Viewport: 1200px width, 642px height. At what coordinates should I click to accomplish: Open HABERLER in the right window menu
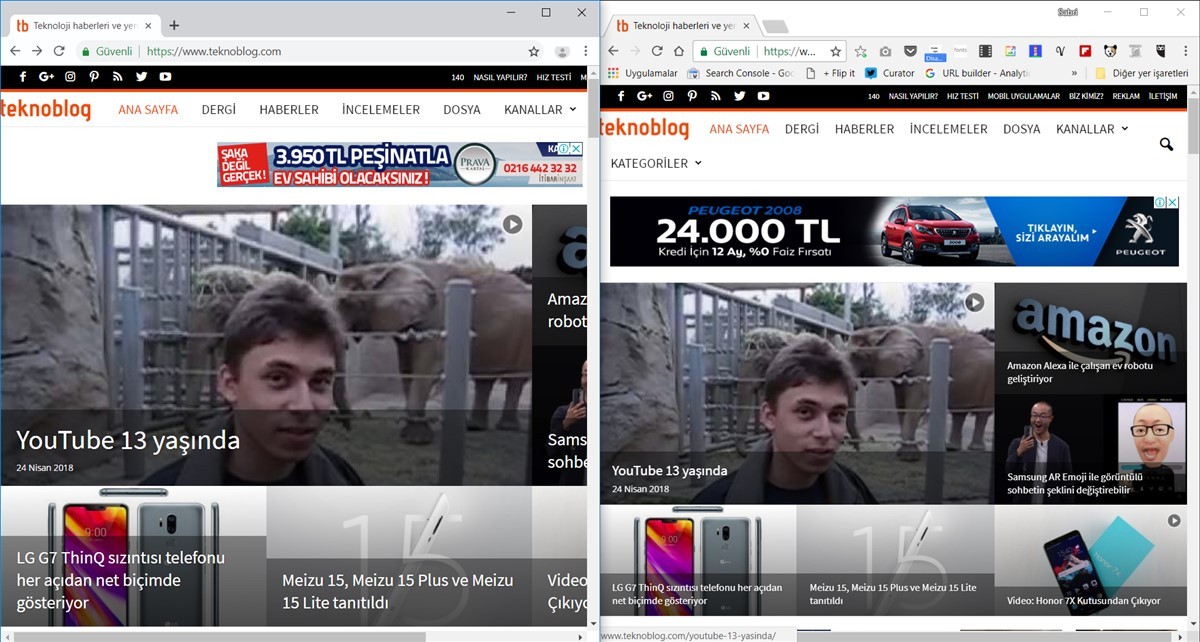click(x=864, y=129)
